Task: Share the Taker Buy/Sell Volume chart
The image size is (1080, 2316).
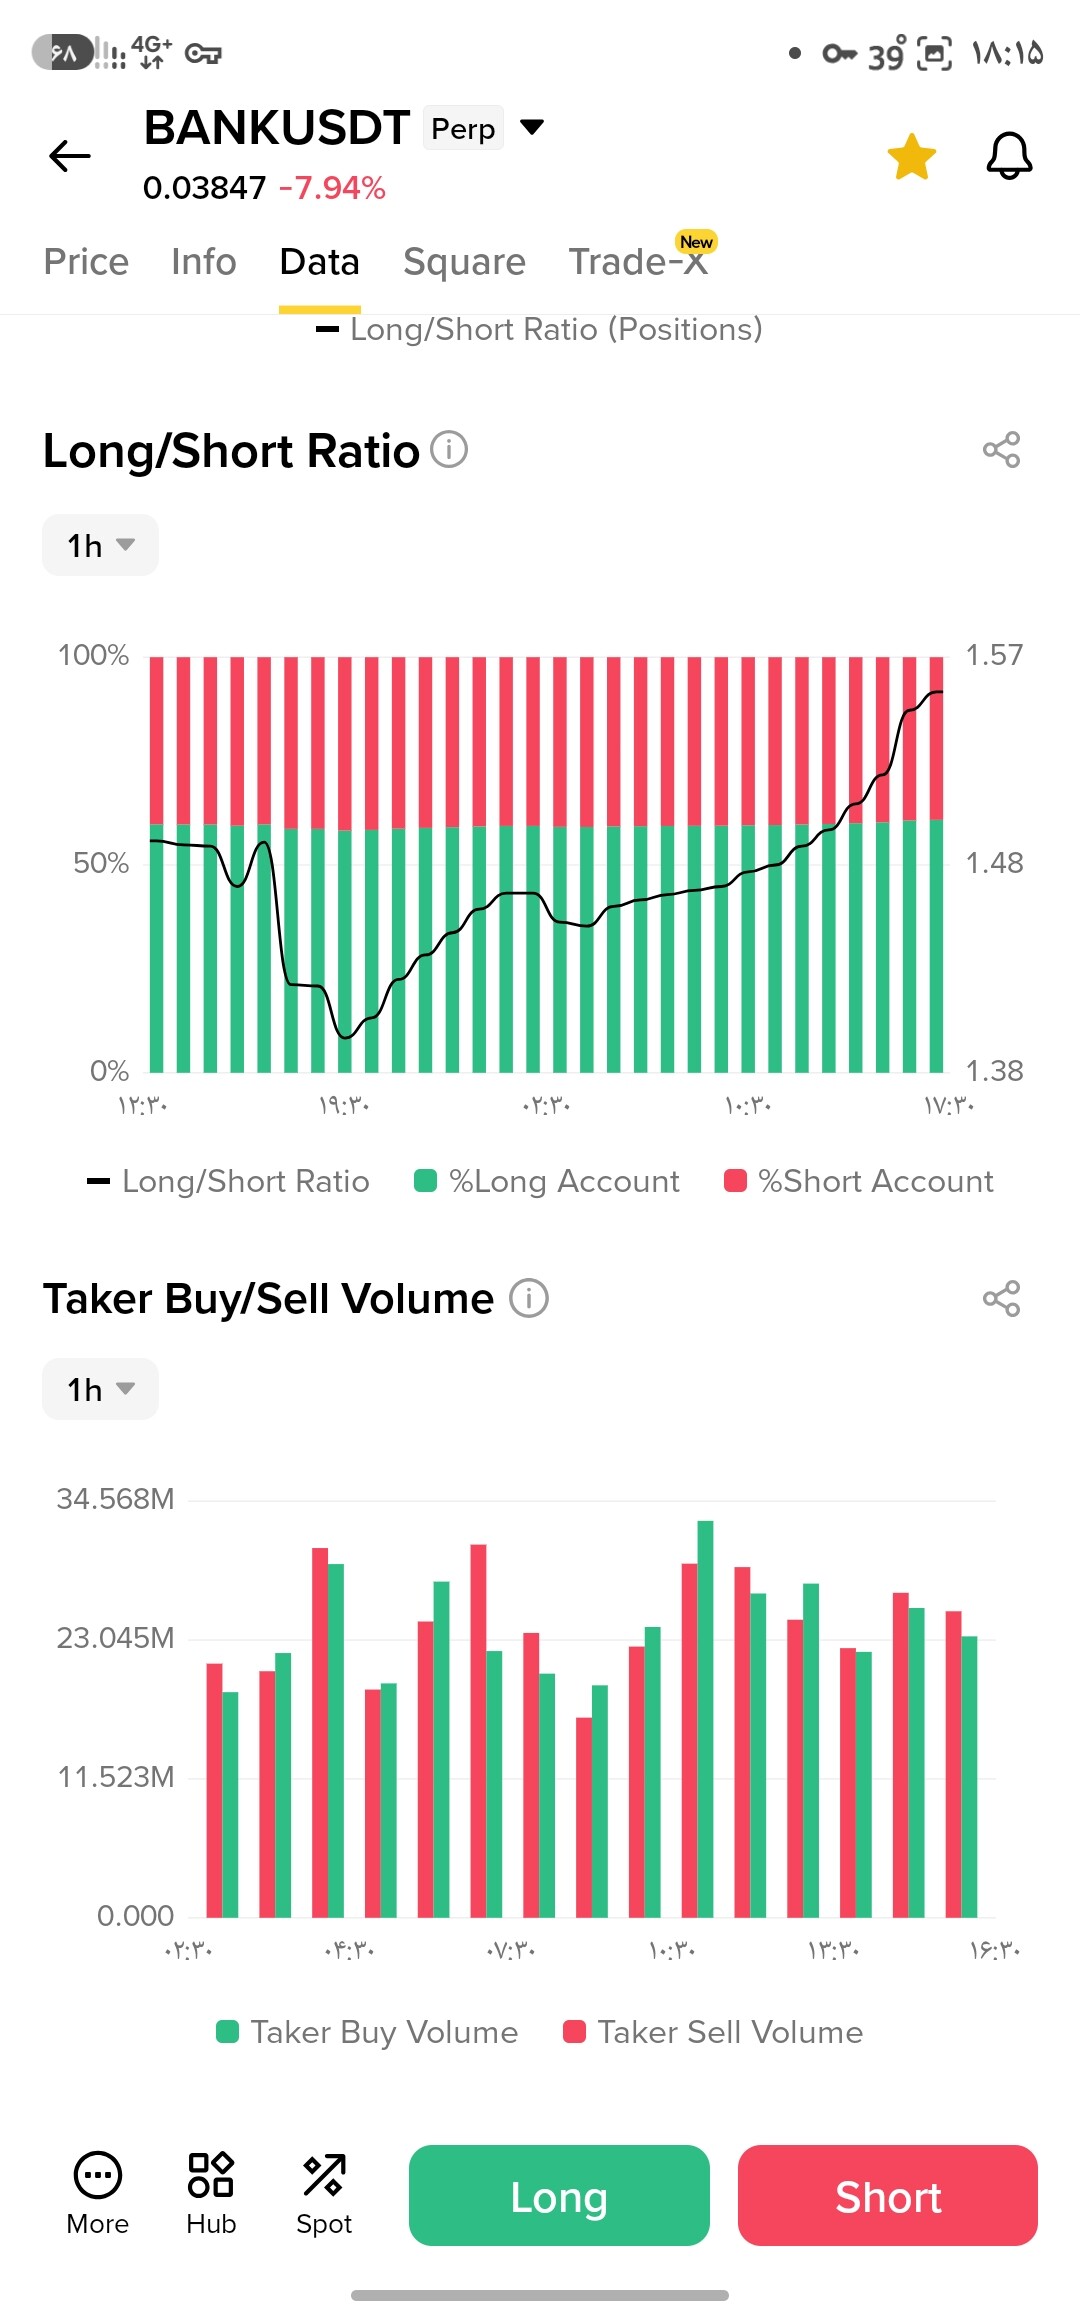Action: [1001, 1299]
